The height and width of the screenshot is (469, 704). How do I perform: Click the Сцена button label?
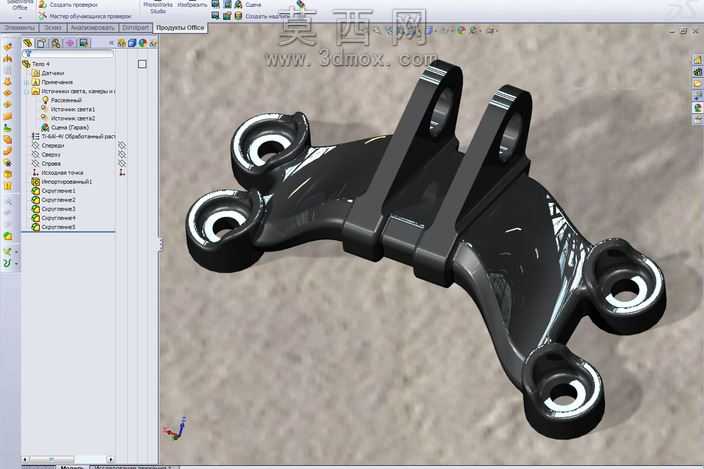tap(253, 4)
